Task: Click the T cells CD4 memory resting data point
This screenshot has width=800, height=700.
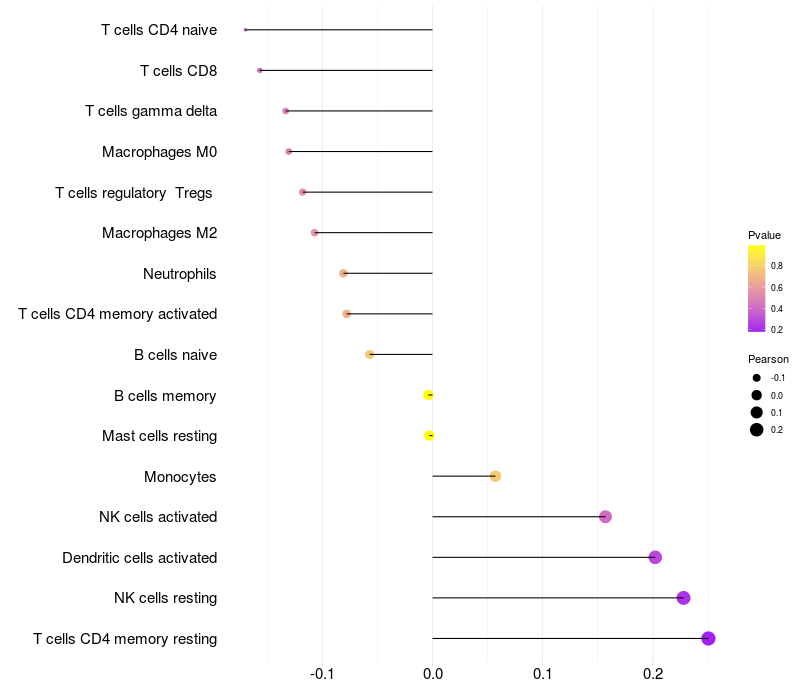Action: tap(708, 638)
